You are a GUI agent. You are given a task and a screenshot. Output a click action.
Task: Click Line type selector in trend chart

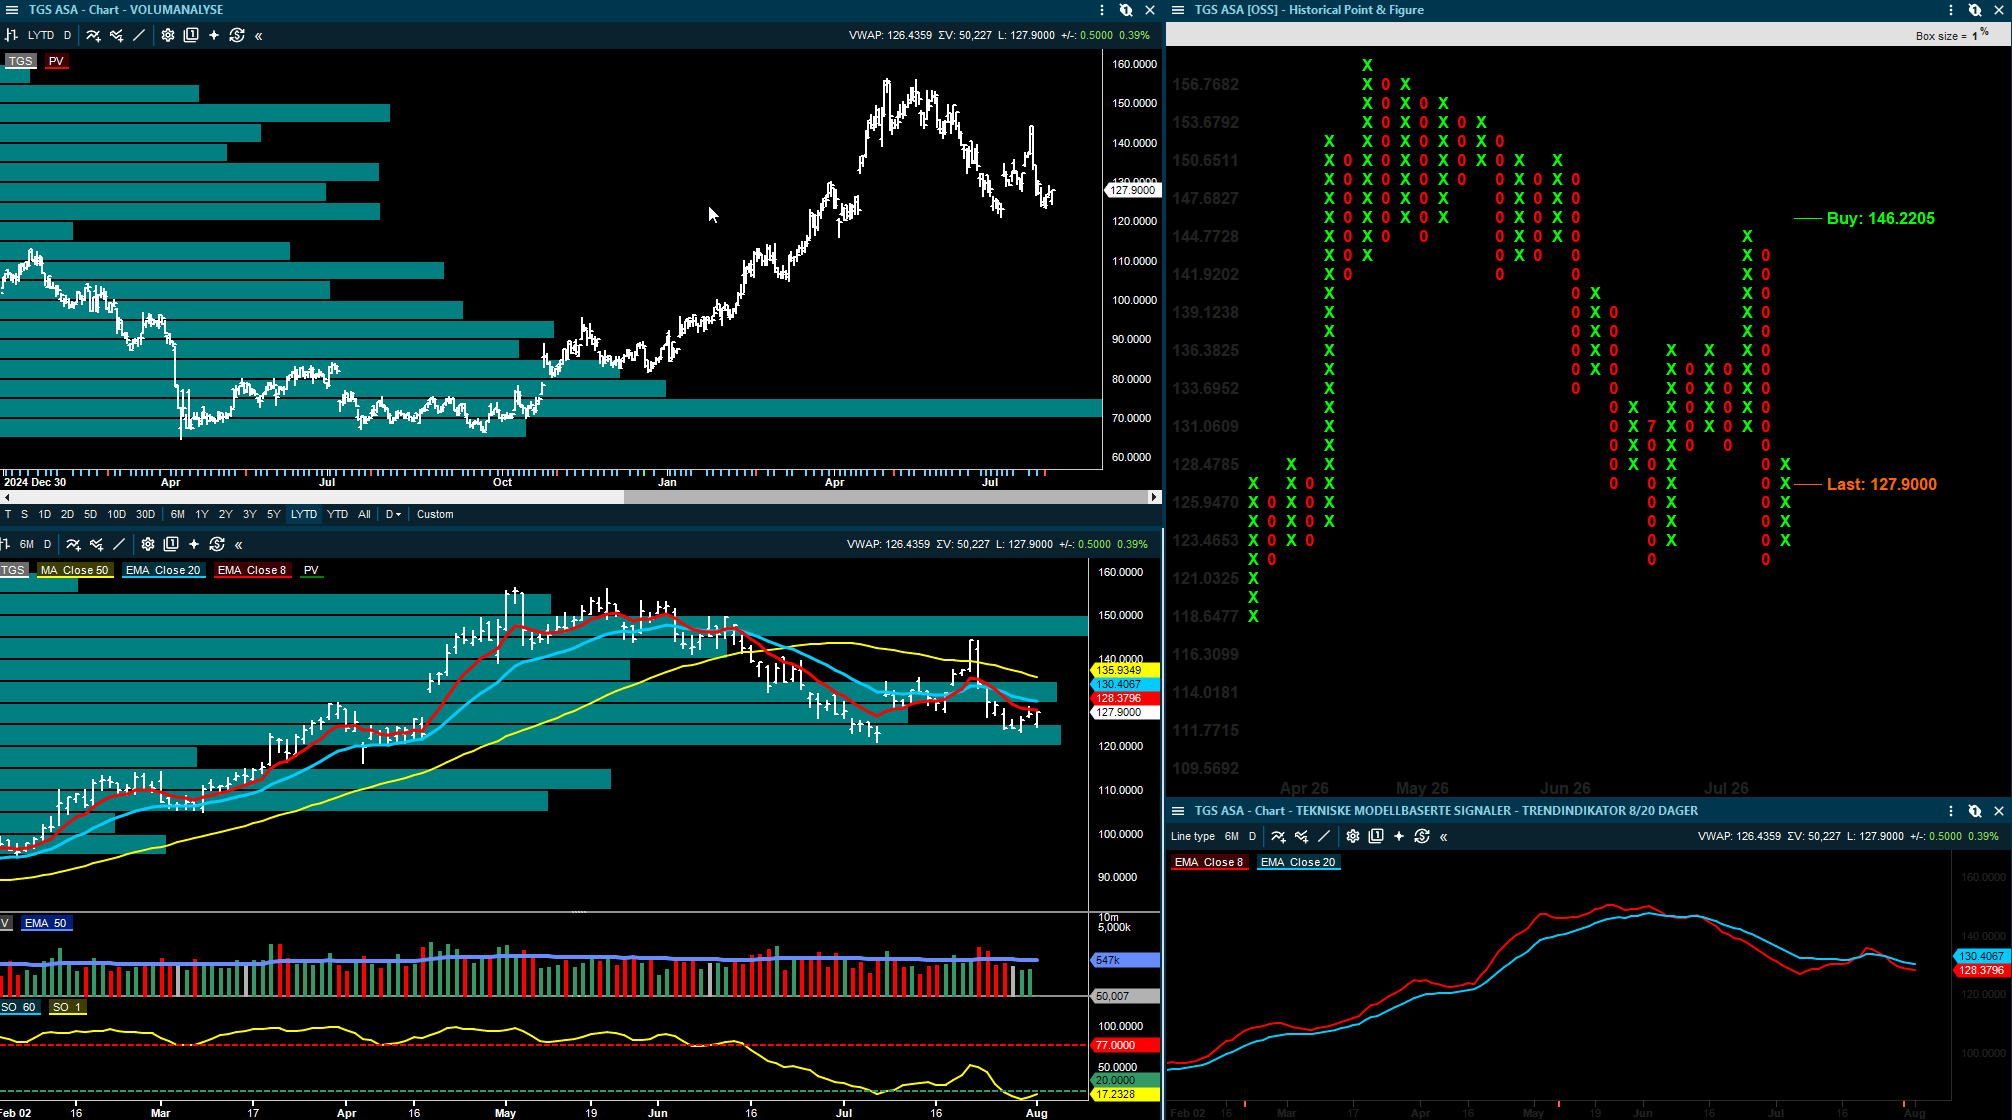pyautogui.click(x=1193, y=836)
